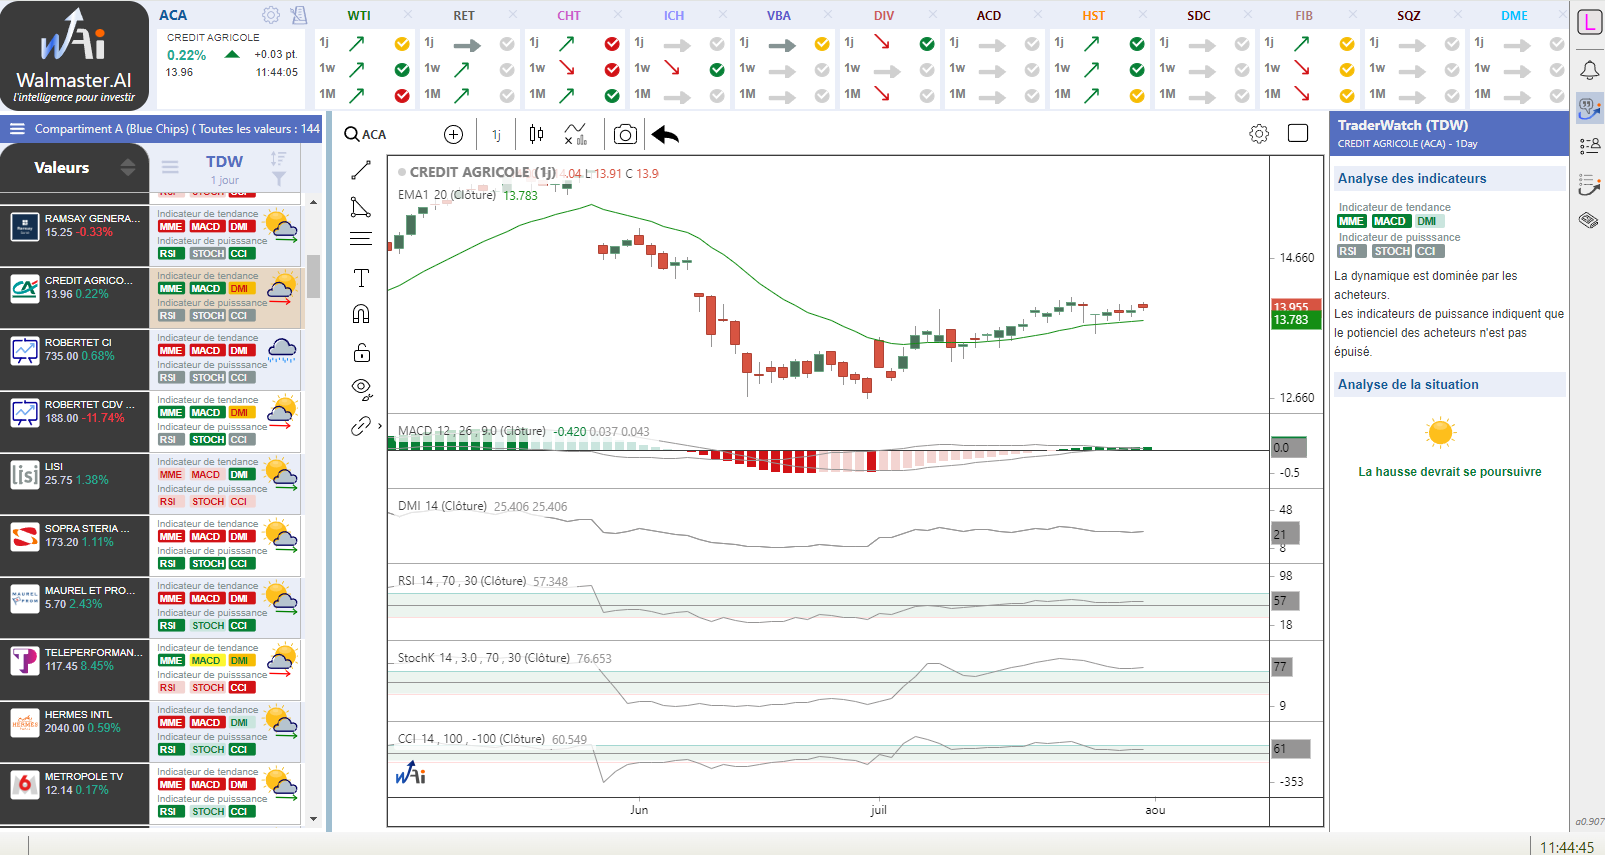Click the text annotation tool

361,278
